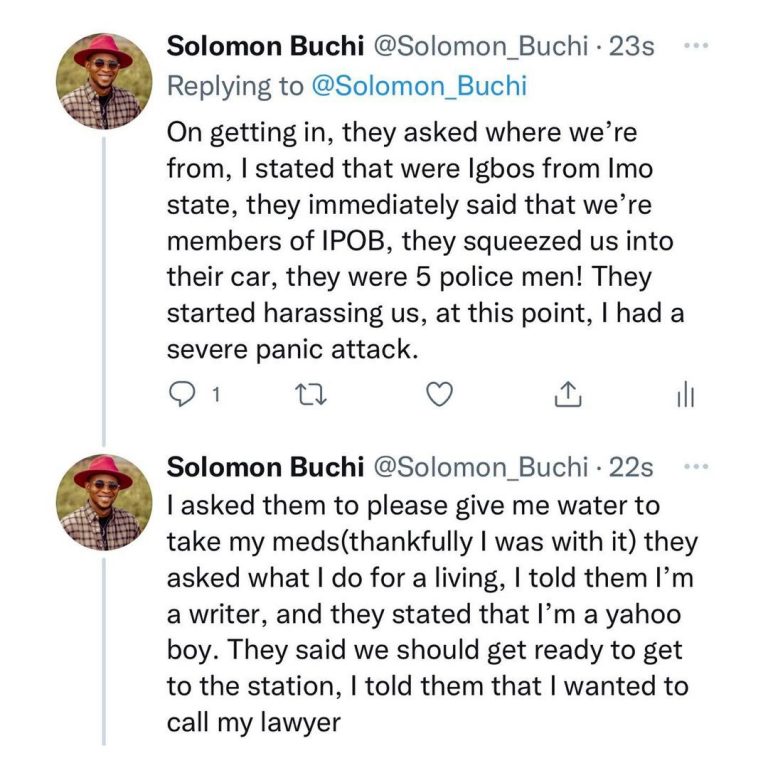Screen dimensions: 768x768
Task: Open profile picture on the second tweet
Action: tap(104, 502)
